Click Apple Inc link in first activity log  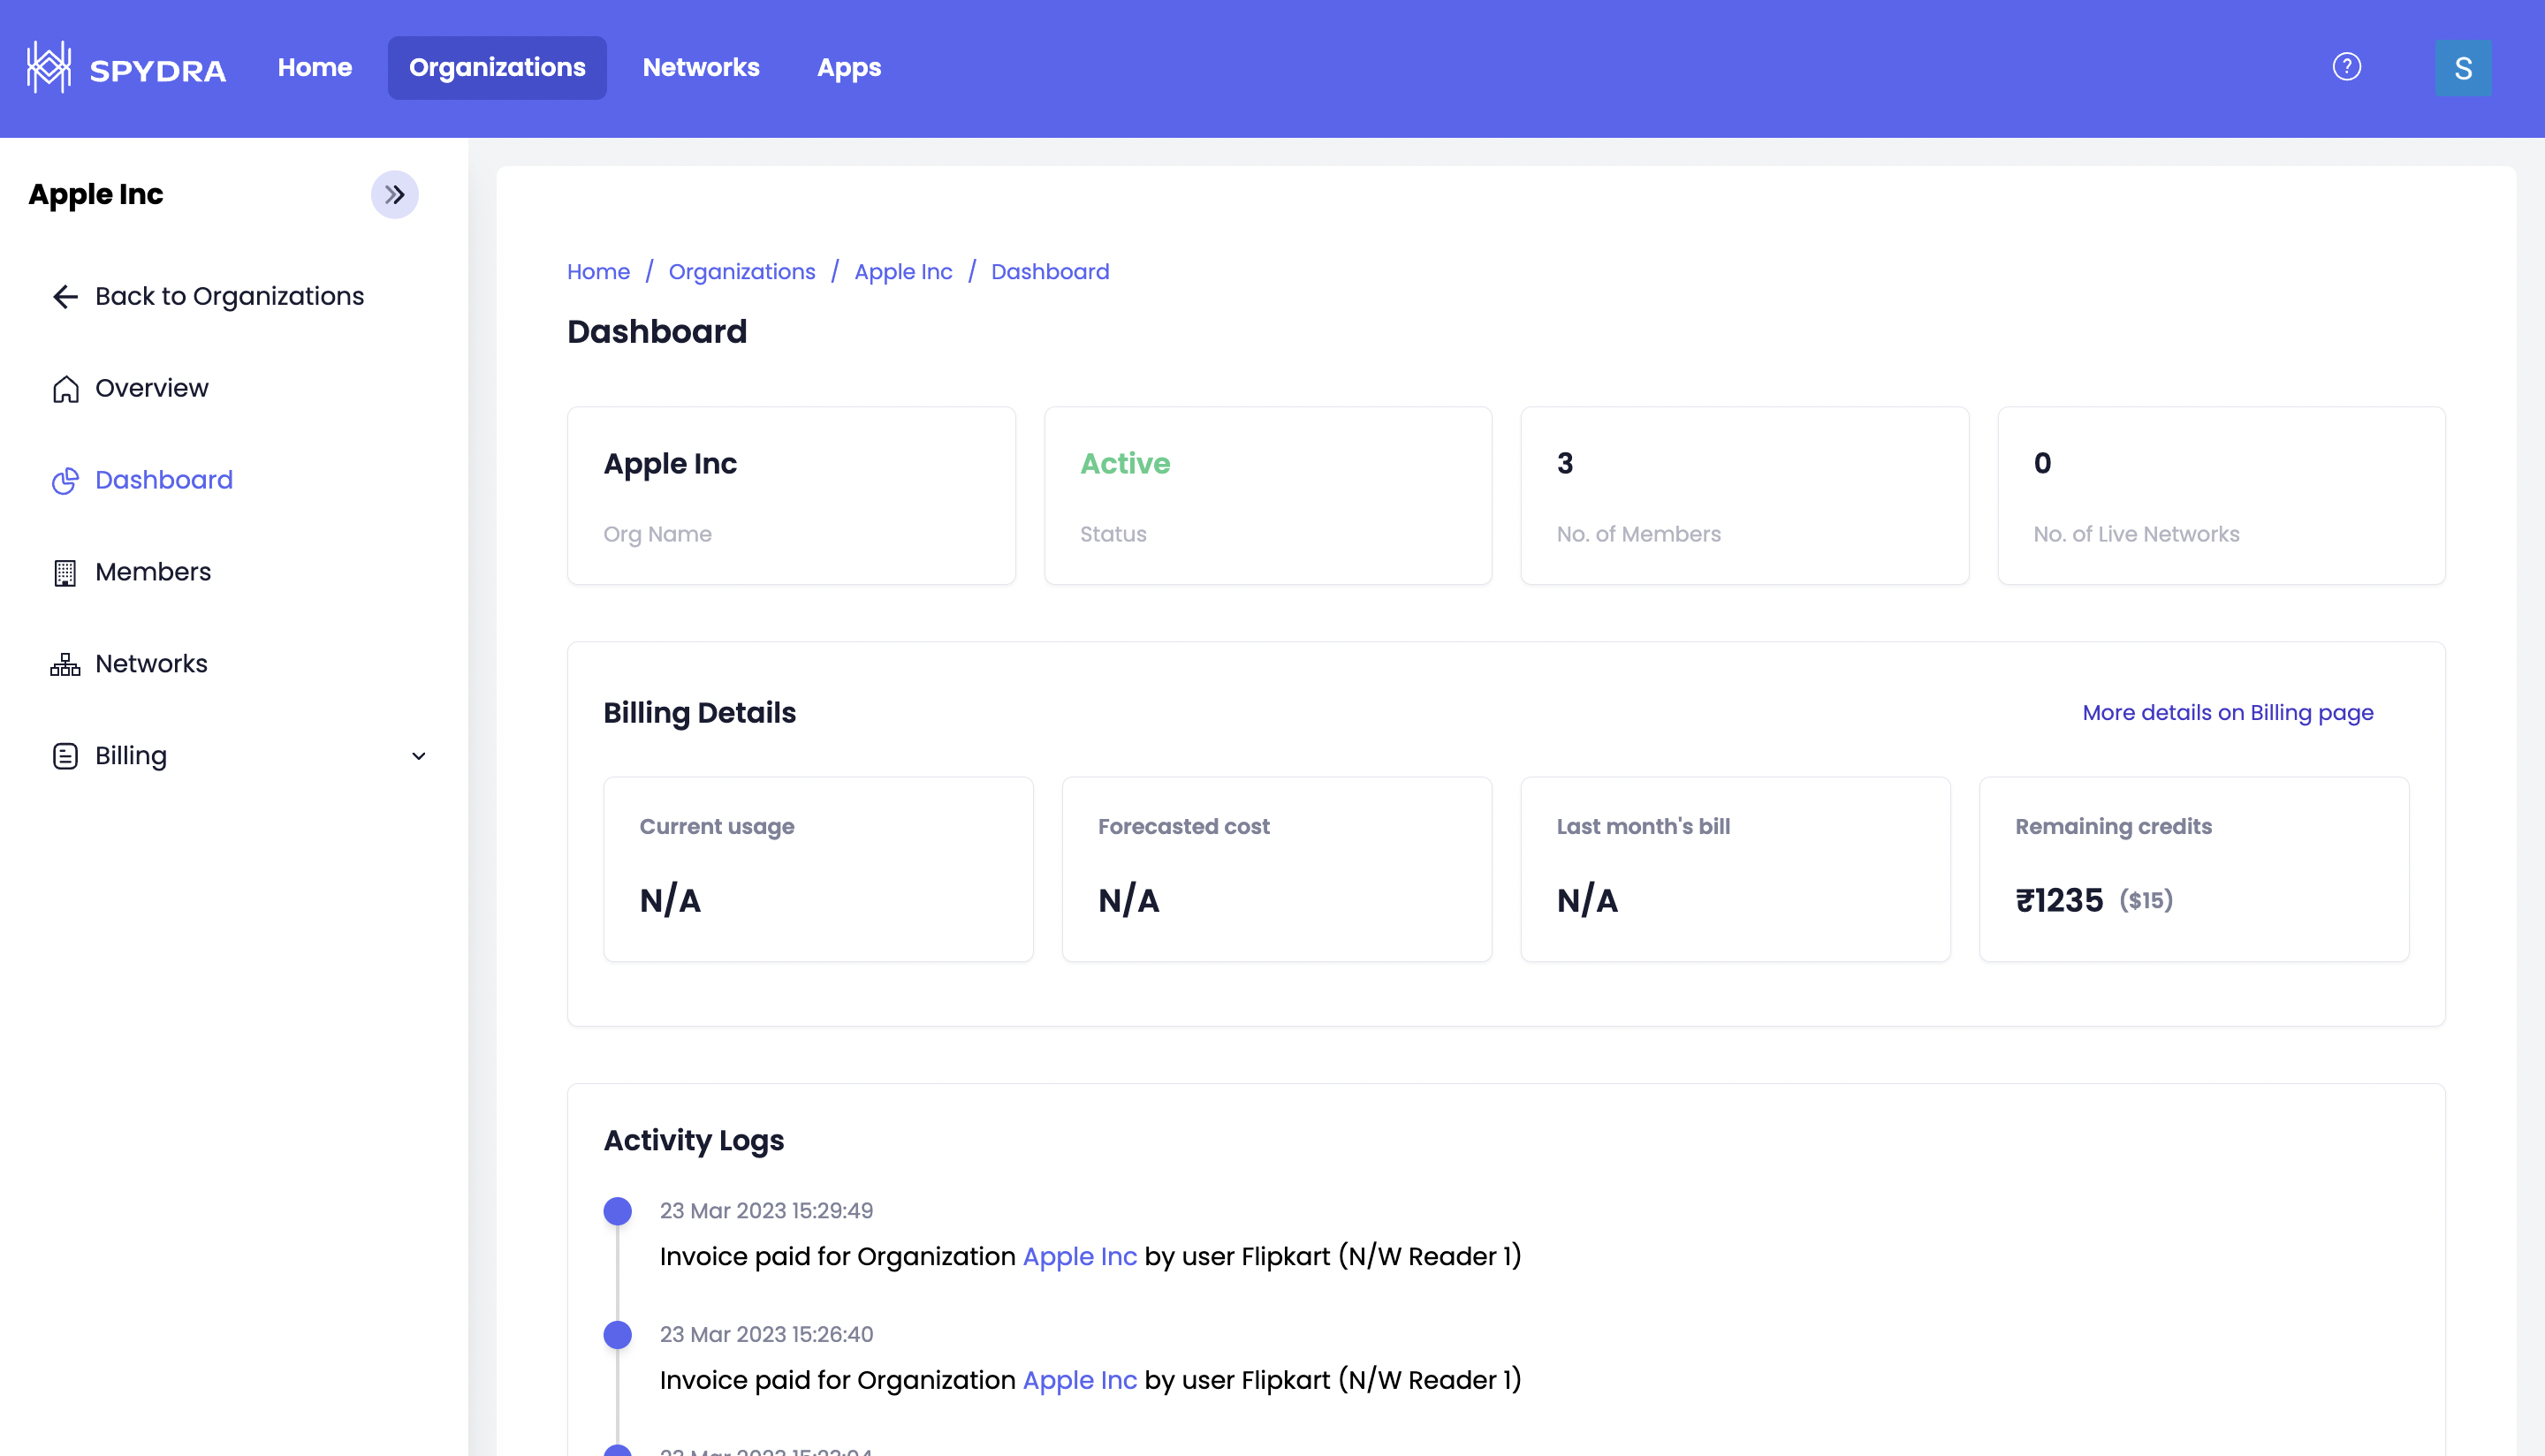click(1079, 1256)
